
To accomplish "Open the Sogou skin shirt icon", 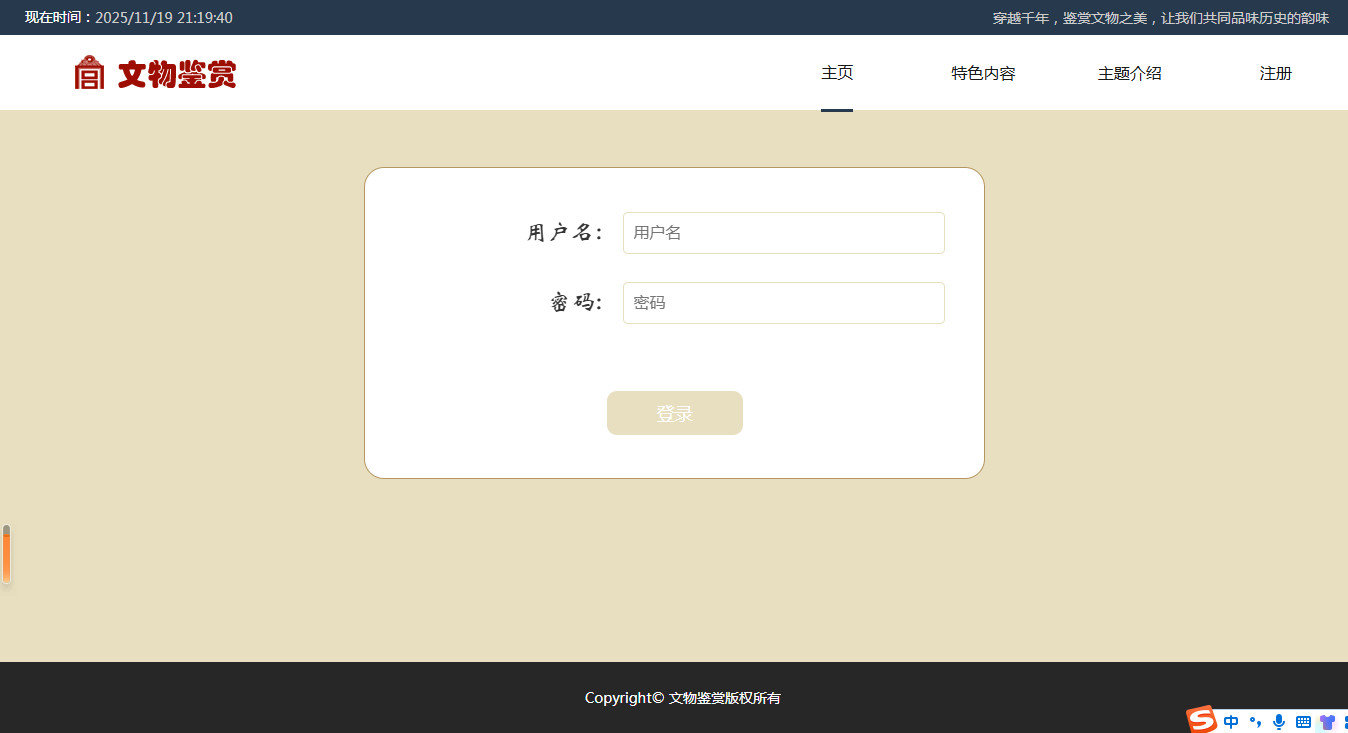I will pos(1327,722).
